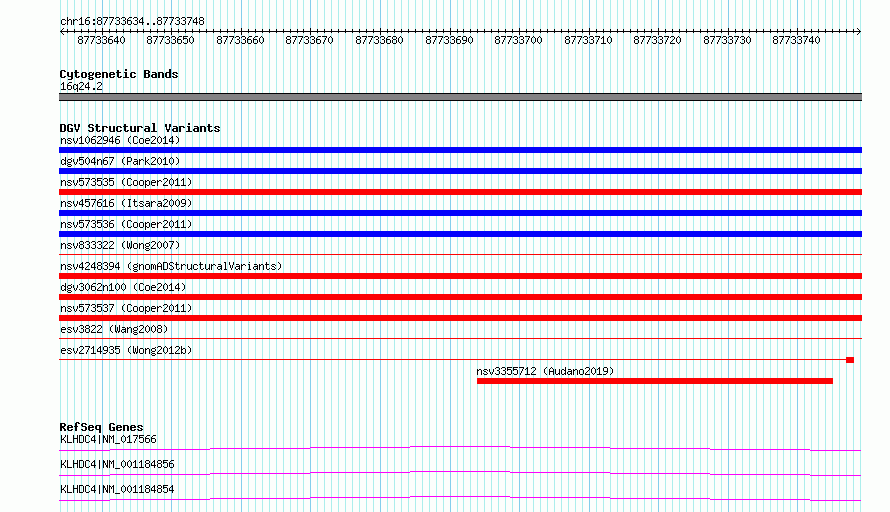
Task: Click ruler position 87733650
Action: coord(170,40)
